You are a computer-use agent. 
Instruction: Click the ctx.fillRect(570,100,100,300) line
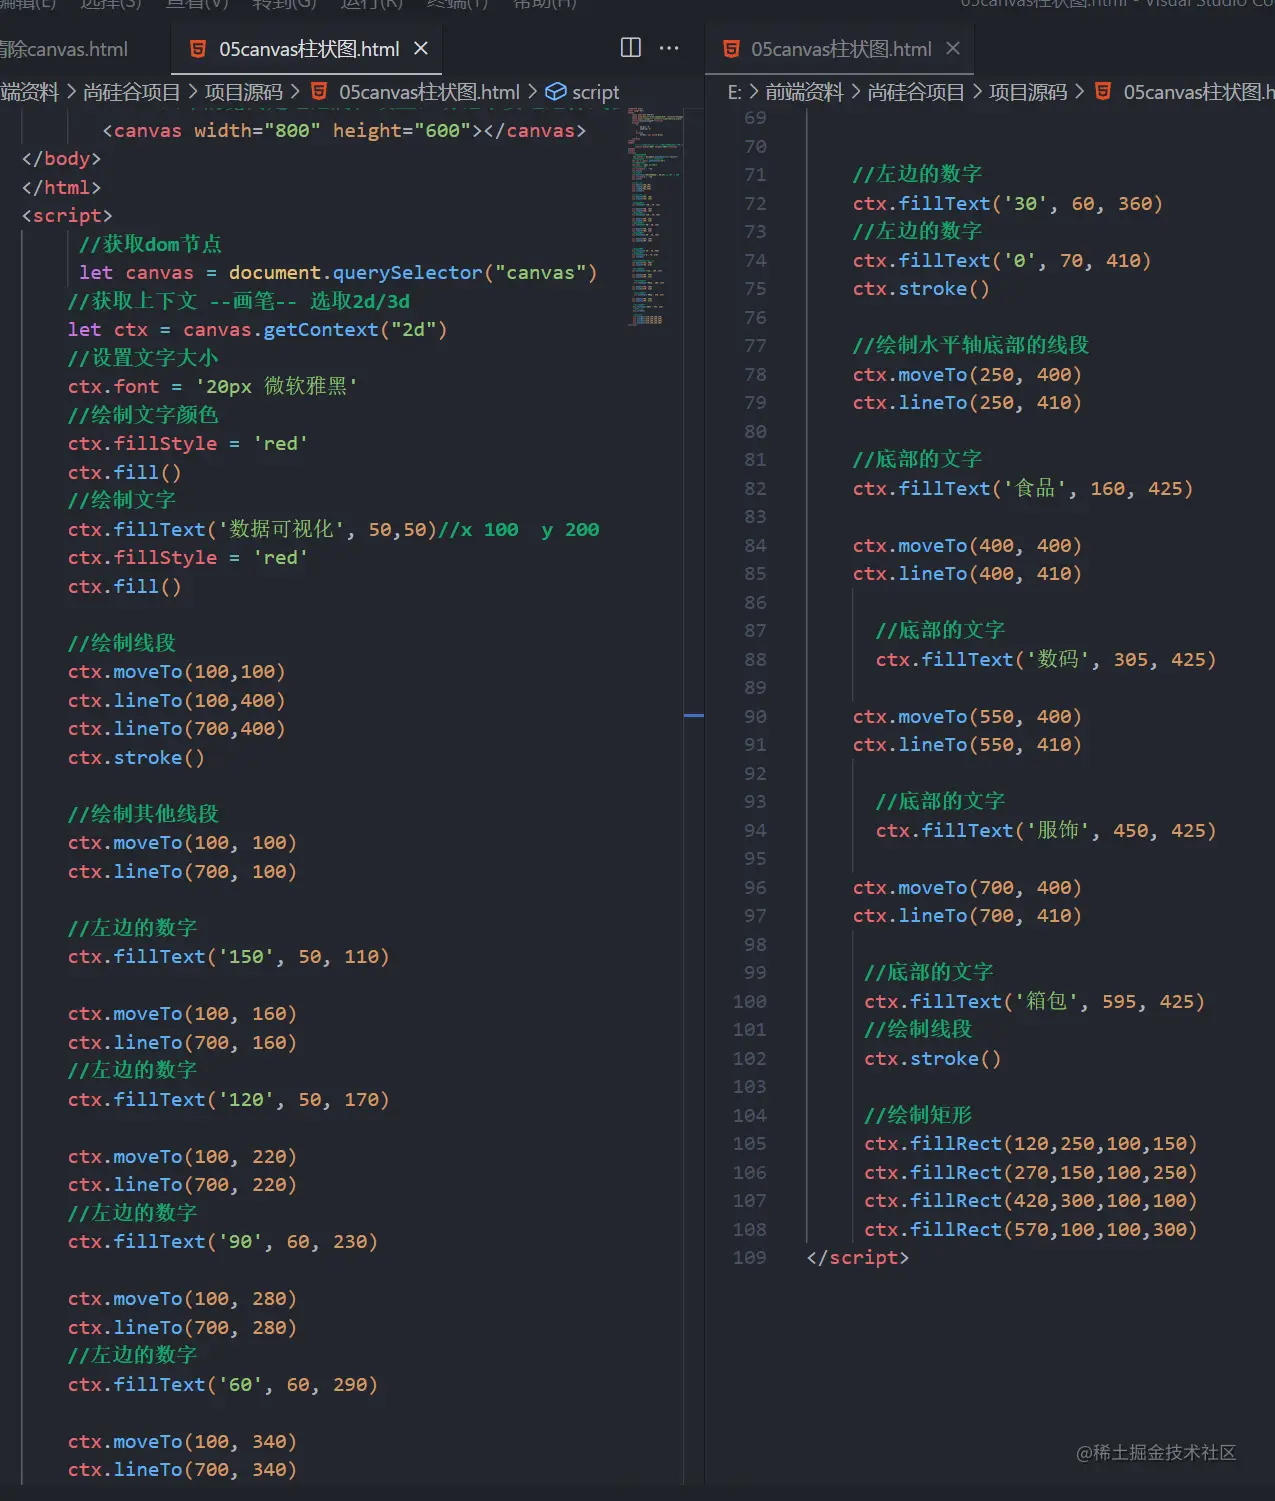pos(1031,1229)
